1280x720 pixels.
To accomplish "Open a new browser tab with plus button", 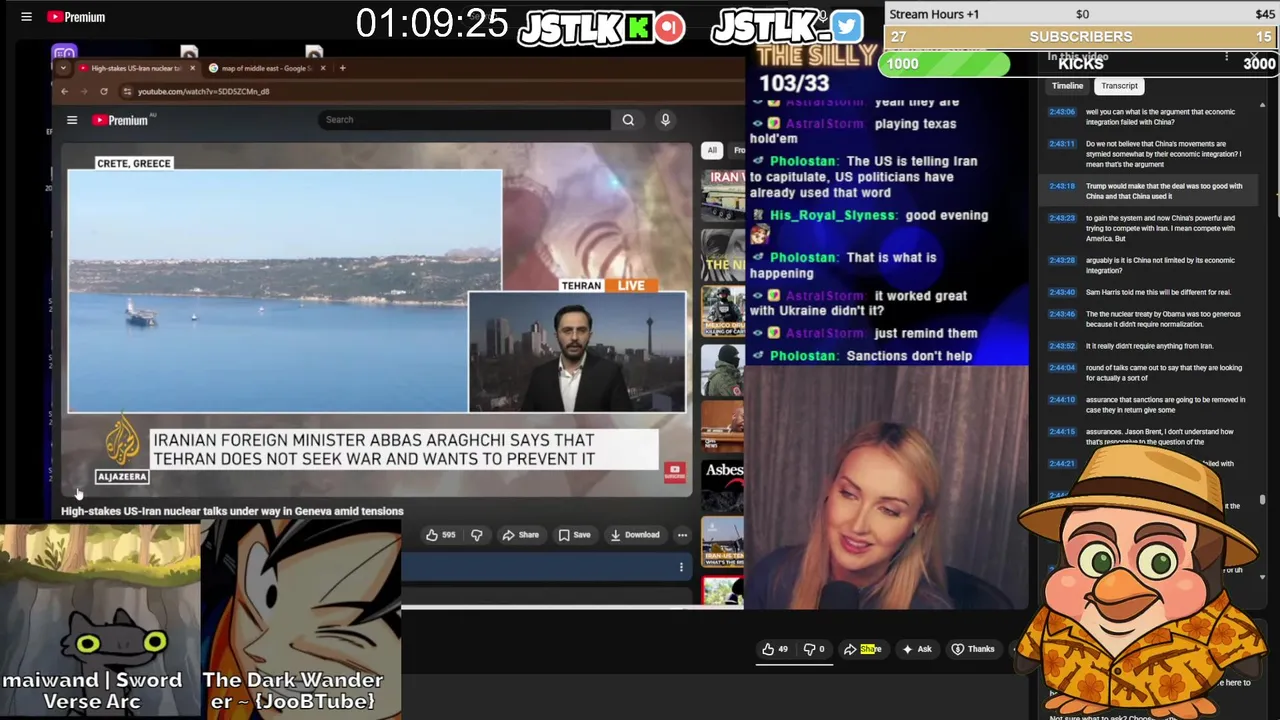I will pos(342,68).
